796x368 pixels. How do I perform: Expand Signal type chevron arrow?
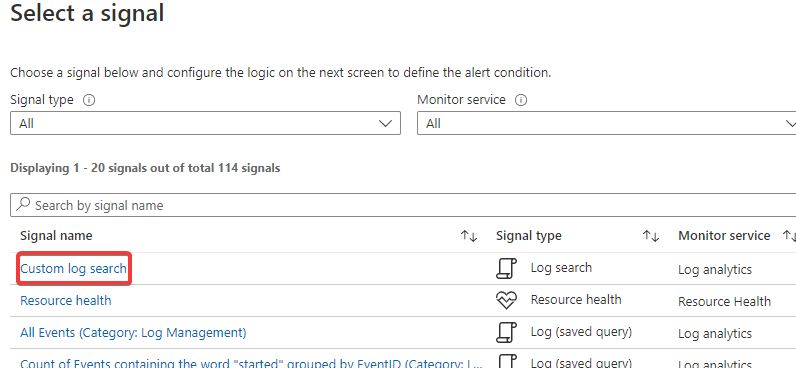385,123
